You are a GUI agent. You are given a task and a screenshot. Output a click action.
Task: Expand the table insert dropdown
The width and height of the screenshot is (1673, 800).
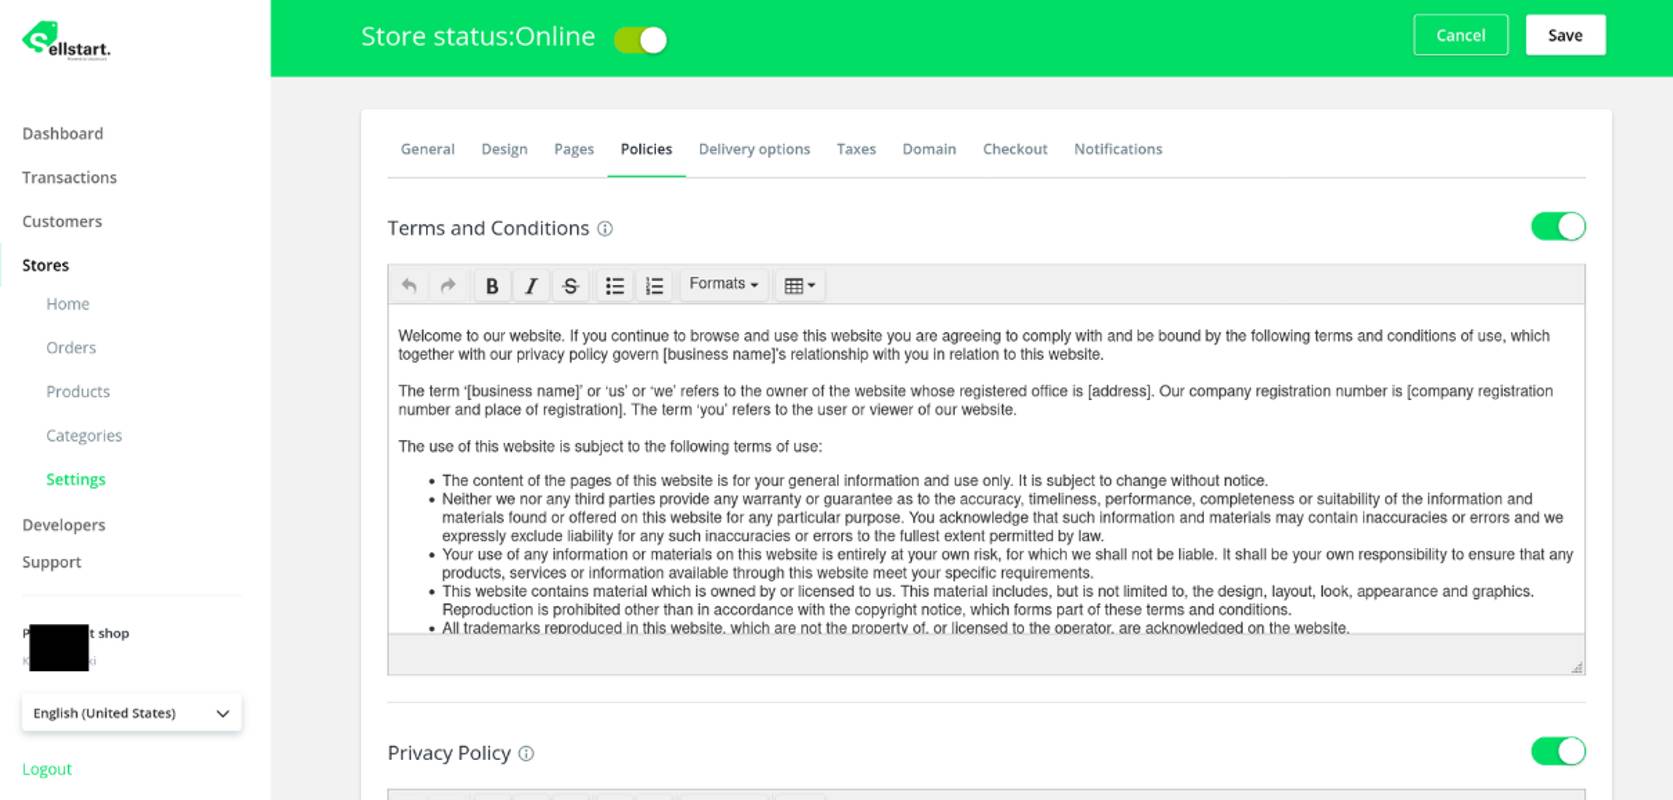[x=799, y=286]
